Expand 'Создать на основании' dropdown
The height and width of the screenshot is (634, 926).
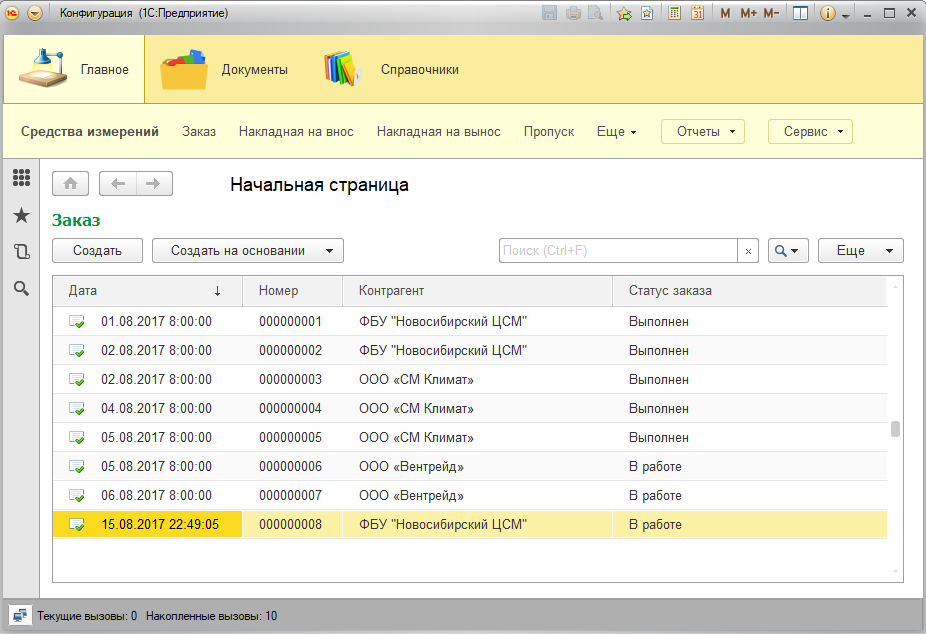[248, 251]
